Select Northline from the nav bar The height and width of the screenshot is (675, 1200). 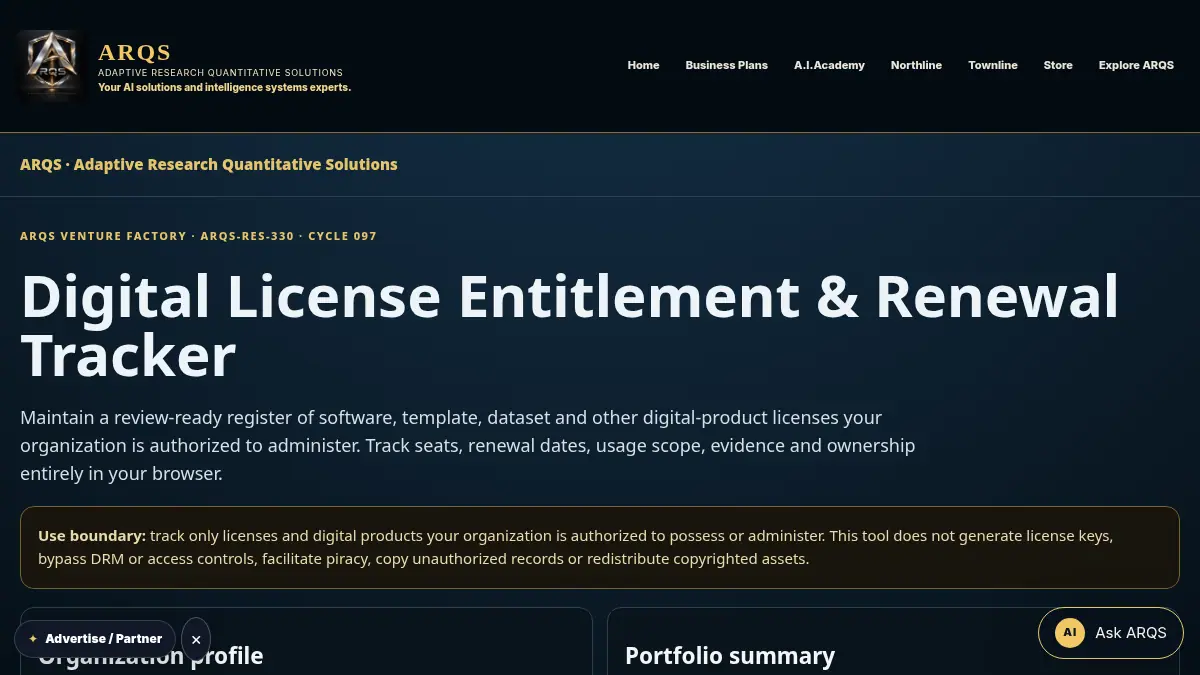tap(916, 65)
